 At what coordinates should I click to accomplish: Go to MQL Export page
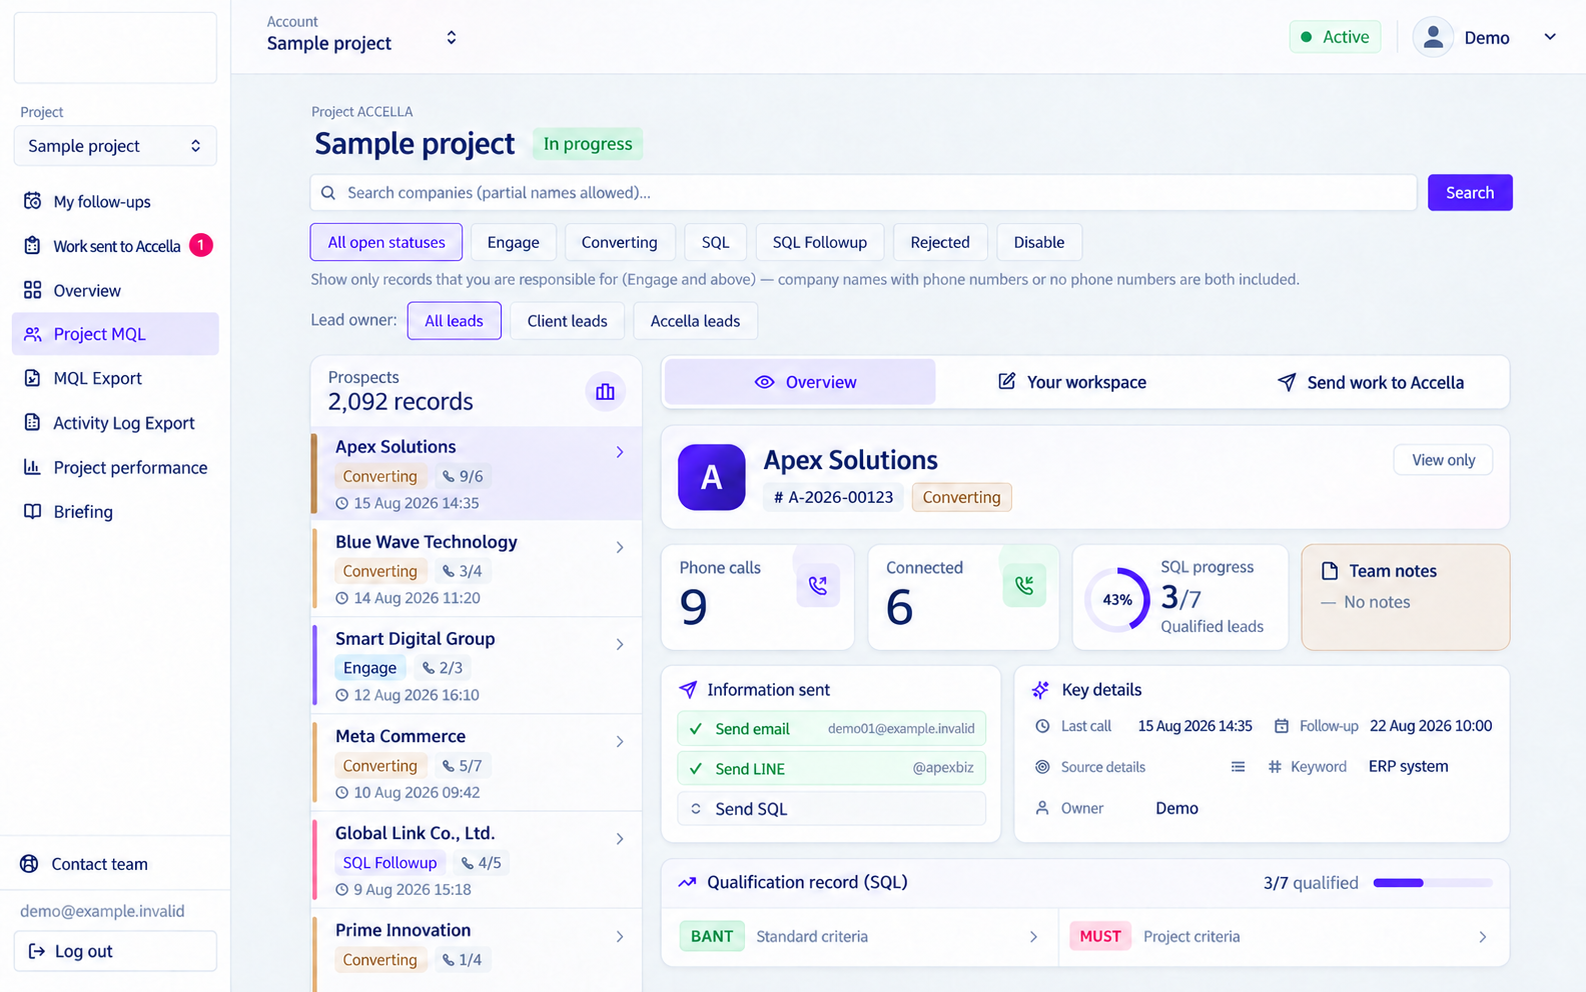tap(115, 378)
